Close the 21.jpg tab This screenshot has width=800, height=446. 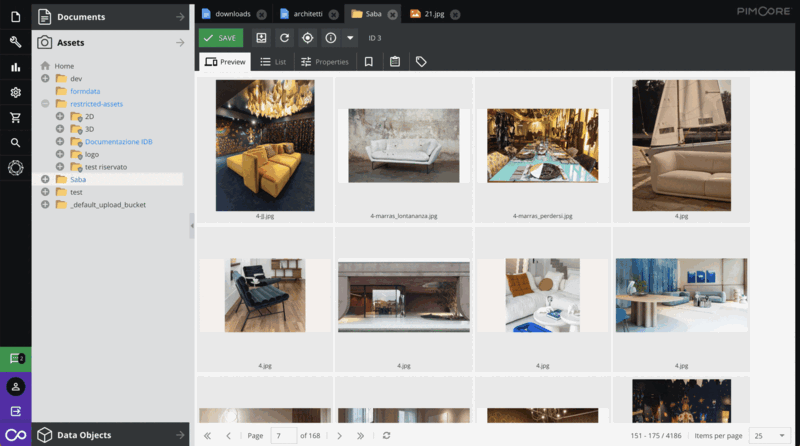pyautogui.click(x=455, y=15)
